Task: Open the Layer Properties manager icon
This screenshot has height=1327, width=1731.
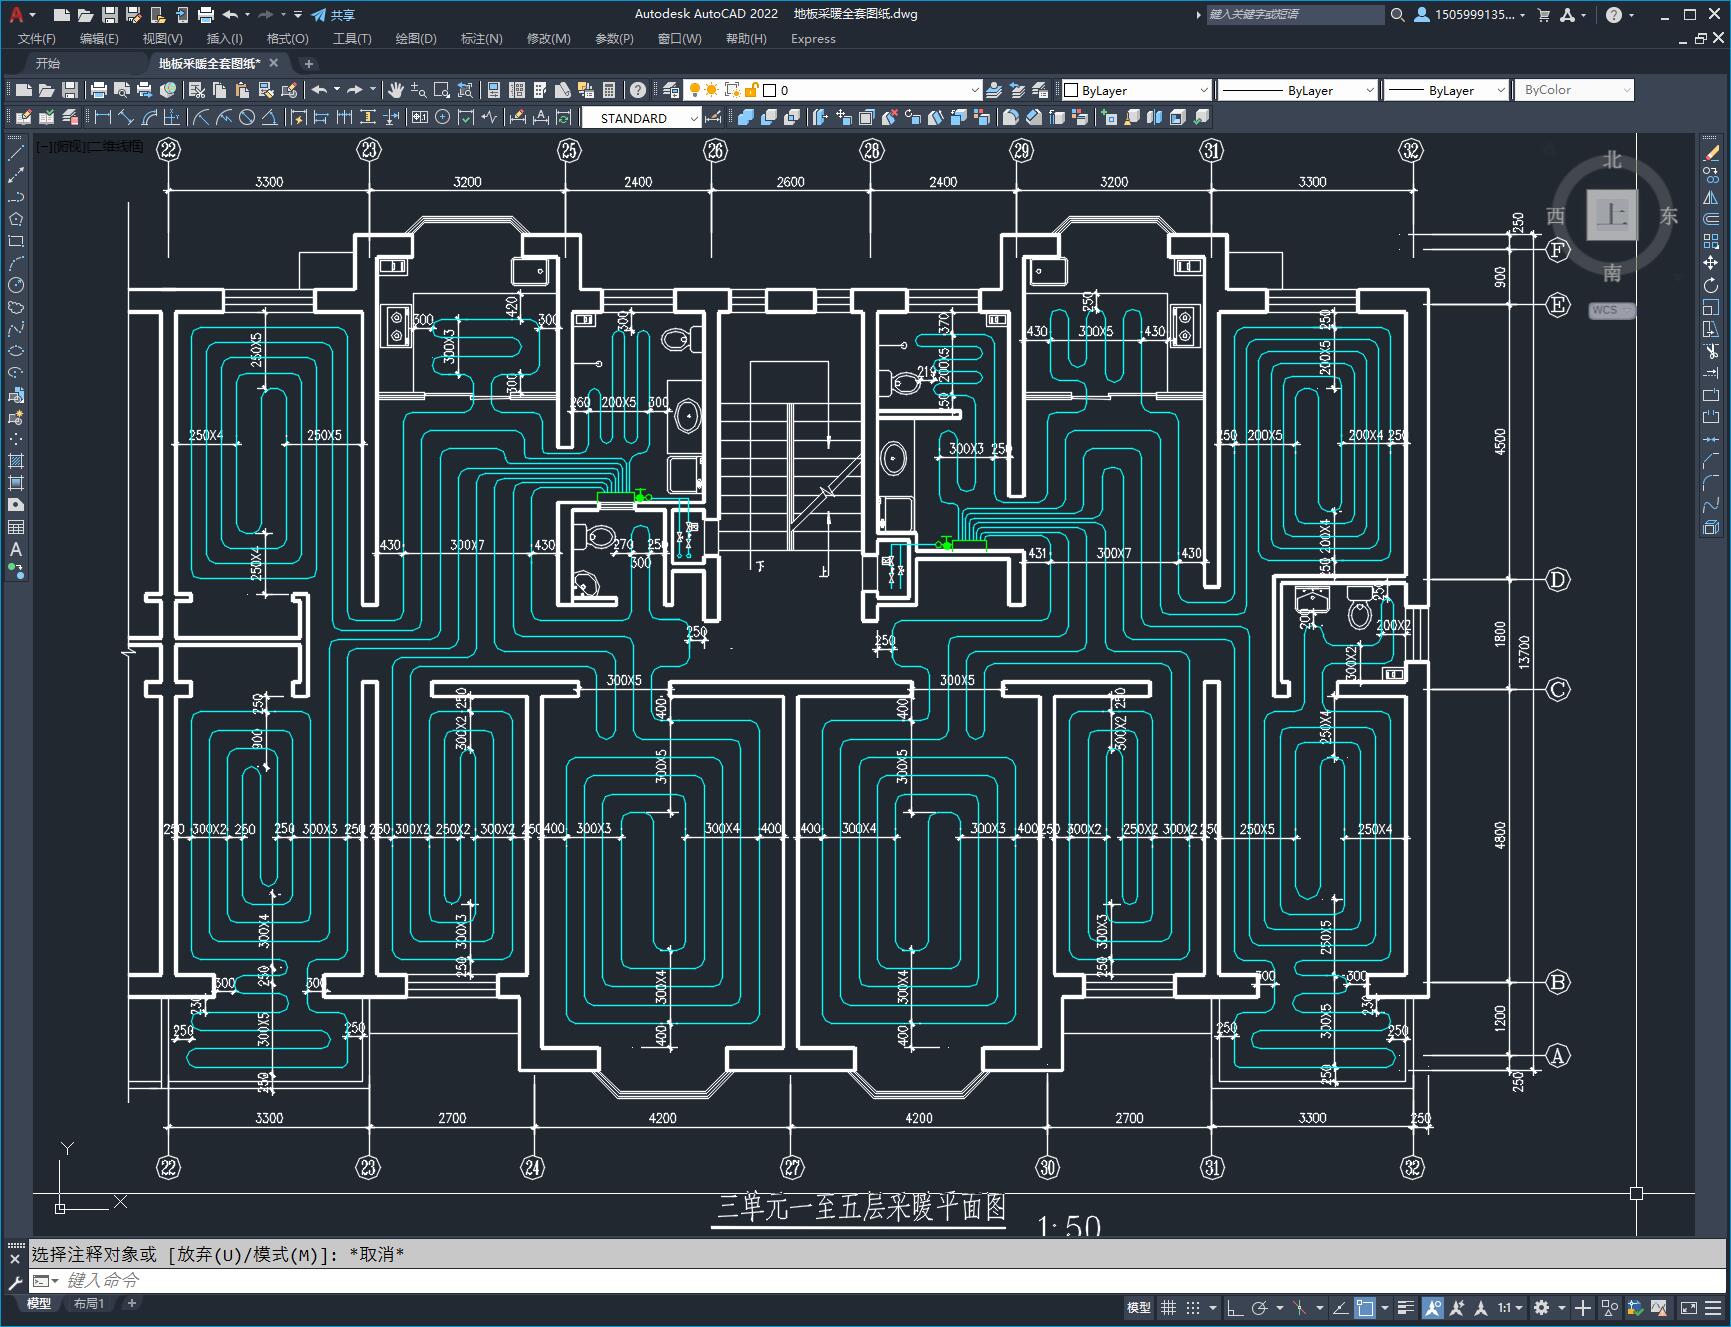Action: (671, 90)
